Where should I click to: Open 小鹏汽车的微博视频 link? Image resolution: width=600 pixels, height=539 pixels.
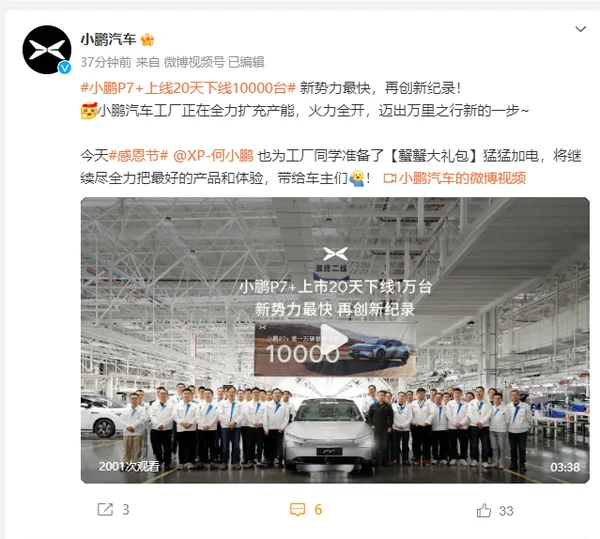pos(462,178)
